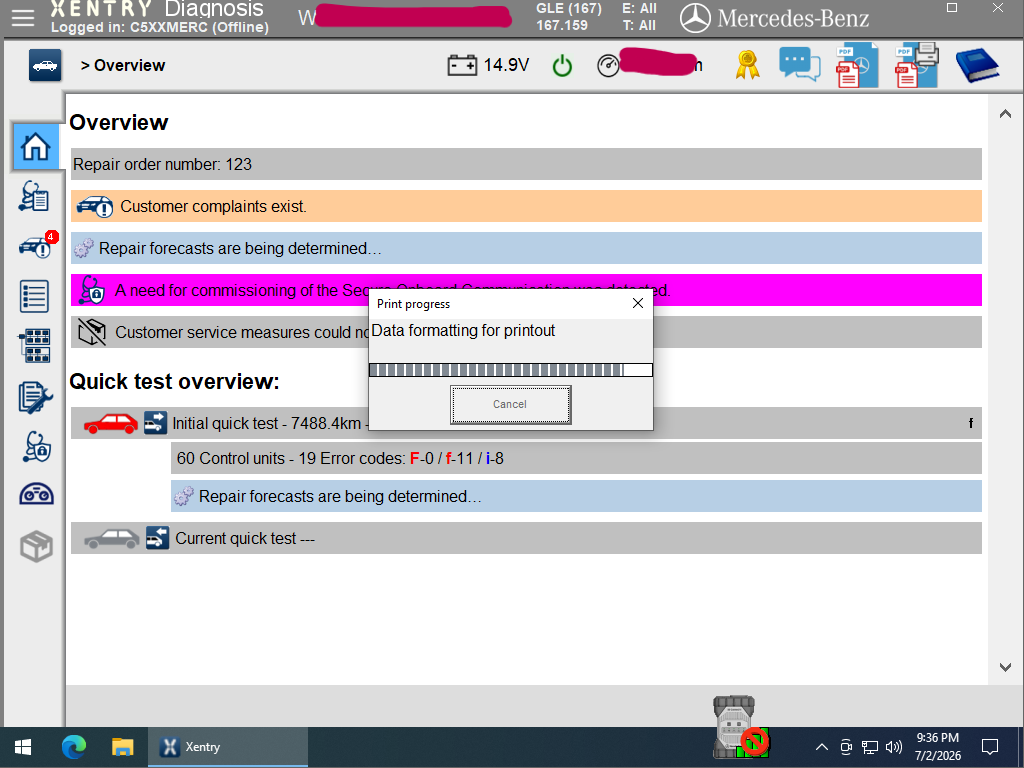Open the Windows notification center
Viewport: 1024px width, 768px height.
(990, 747)
